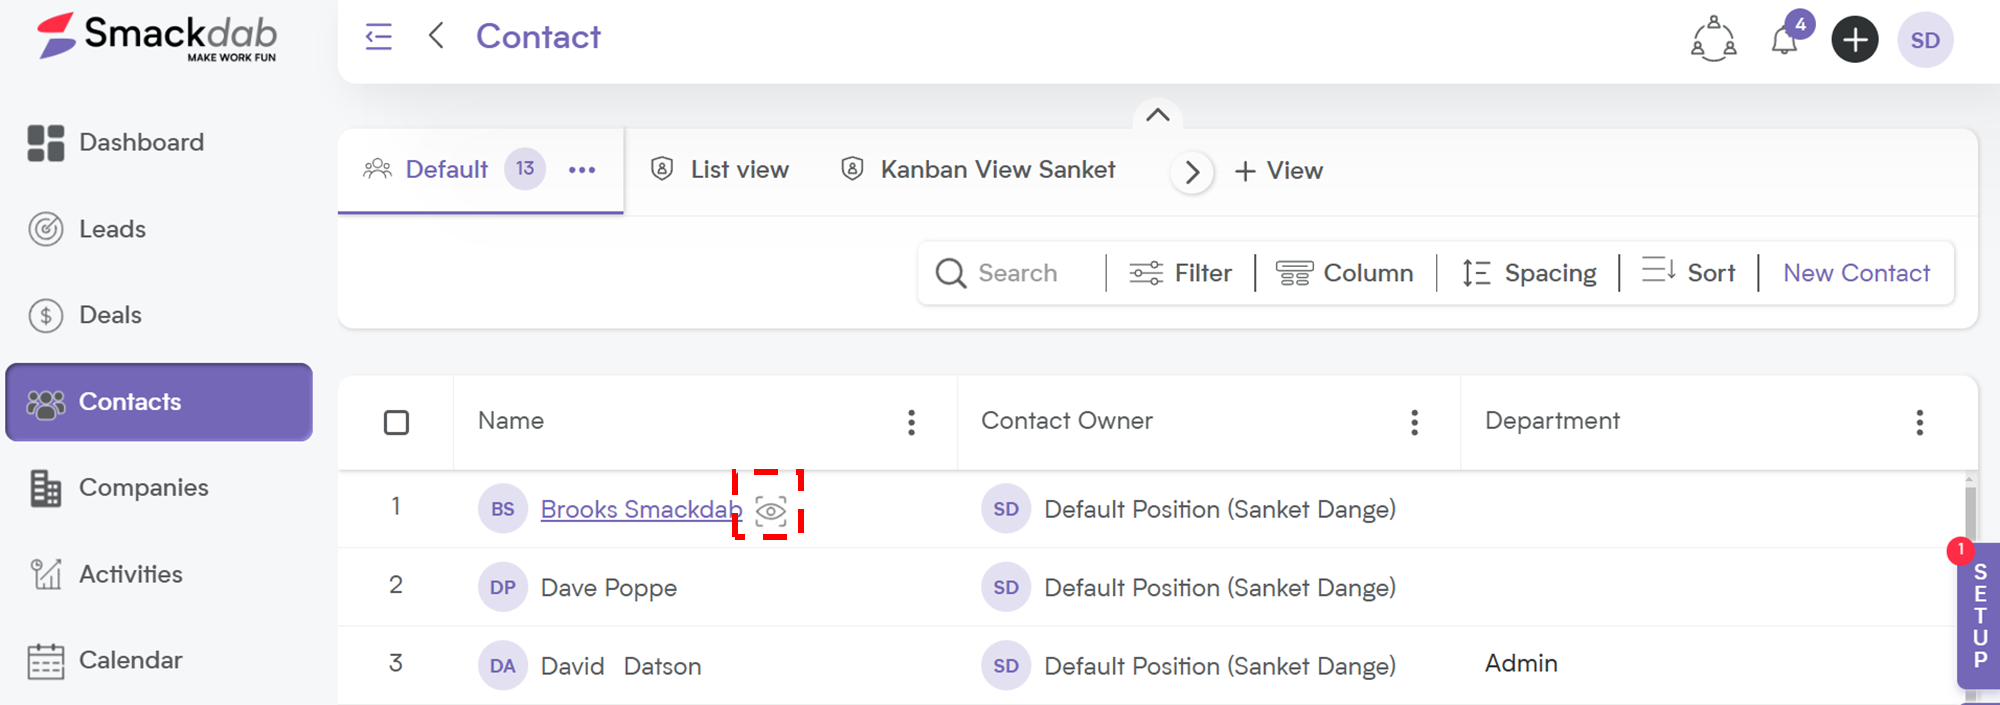Open the Column settings
This screenshot has width=2000, height=705.
click(x=1345, y=273)
